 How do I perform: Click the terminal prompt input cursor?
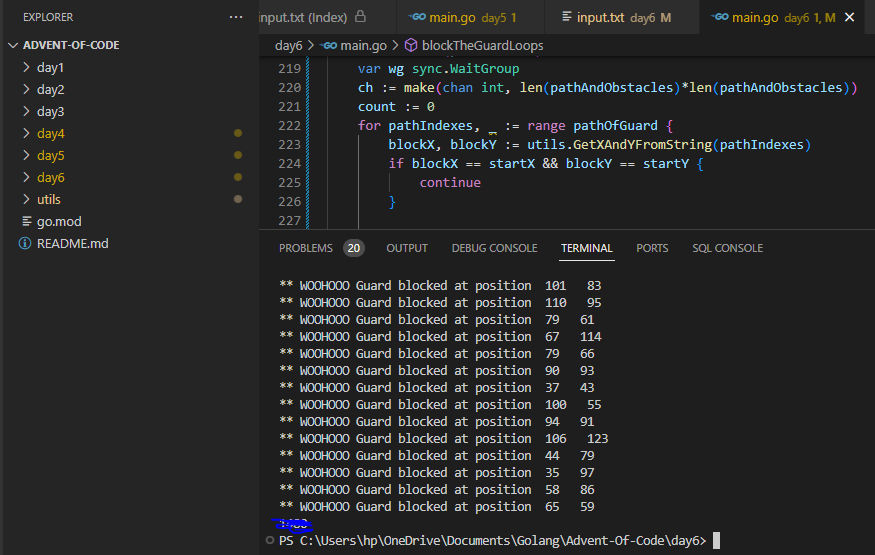(x=717, y=540)
